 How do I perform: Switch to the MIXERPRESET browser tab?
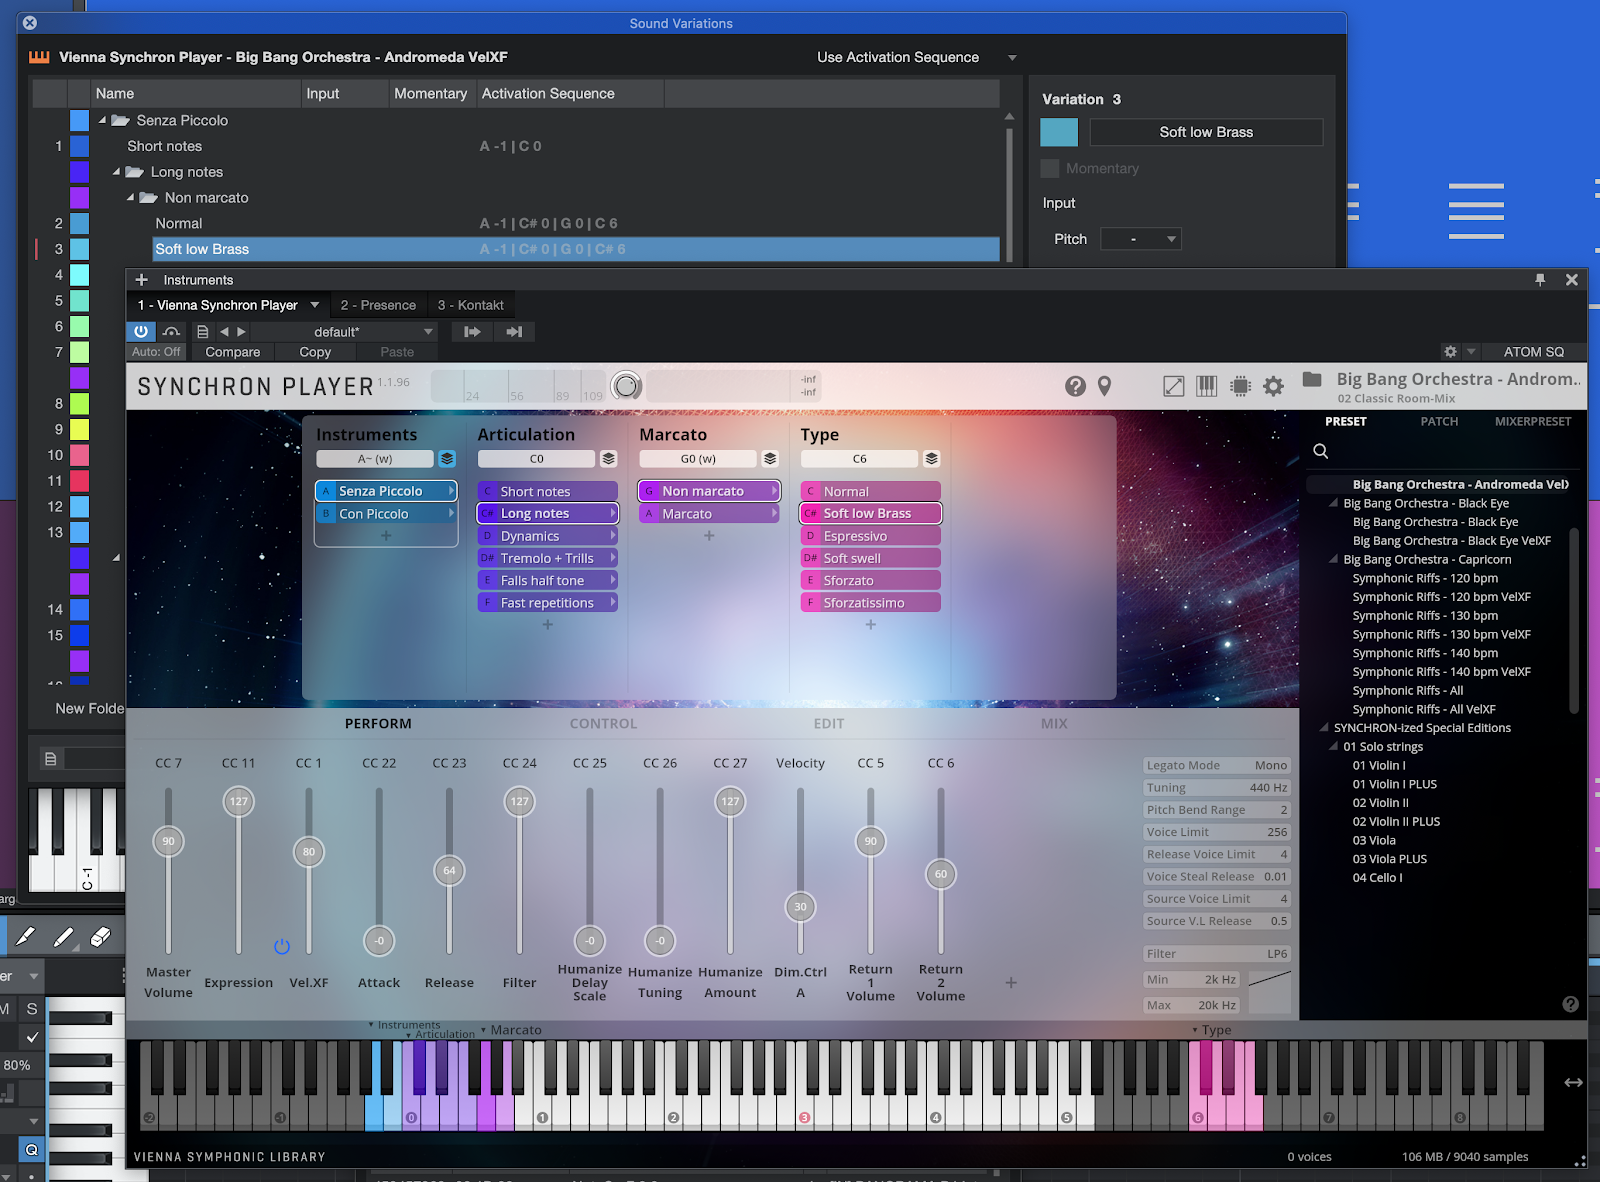(x=1533, y=422)
